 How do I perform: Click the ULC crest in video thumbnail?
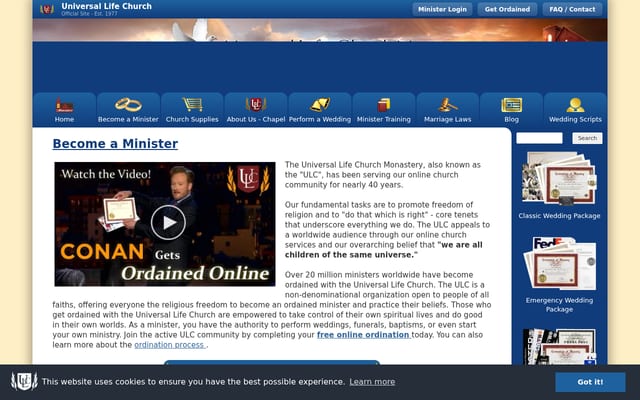coord(249,180)
